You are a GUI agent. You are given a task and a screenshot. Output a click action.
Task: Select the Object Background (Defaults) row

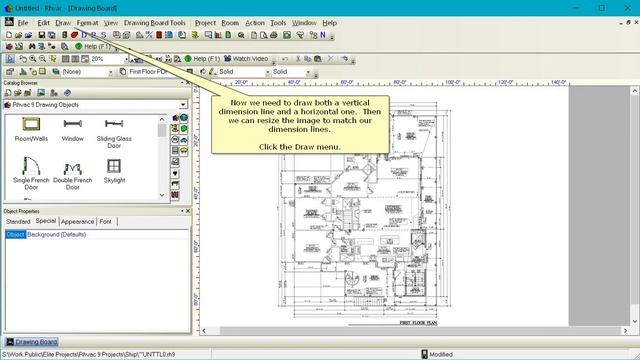[x=96, y=235]
